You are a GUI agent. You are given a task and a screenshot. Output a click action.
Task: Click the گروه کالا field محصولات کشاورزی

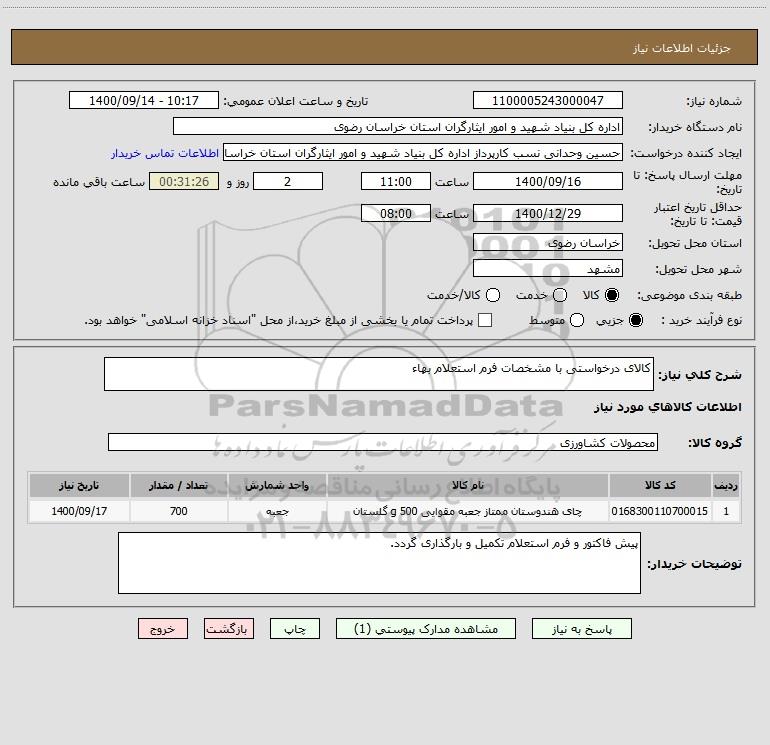[383, 442]
